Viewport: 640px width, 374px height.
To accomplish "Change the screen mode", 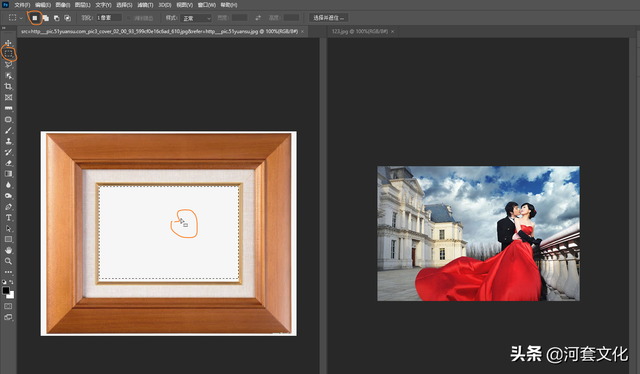I will pyautogui.click(x=8, y=317).
